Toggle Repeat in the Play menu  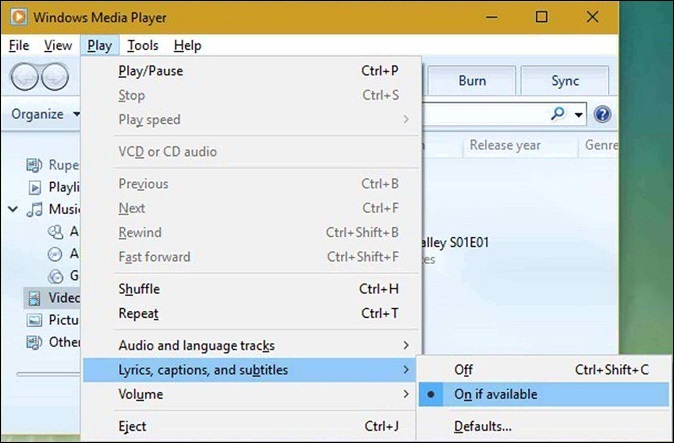click(x=250, y=314)
